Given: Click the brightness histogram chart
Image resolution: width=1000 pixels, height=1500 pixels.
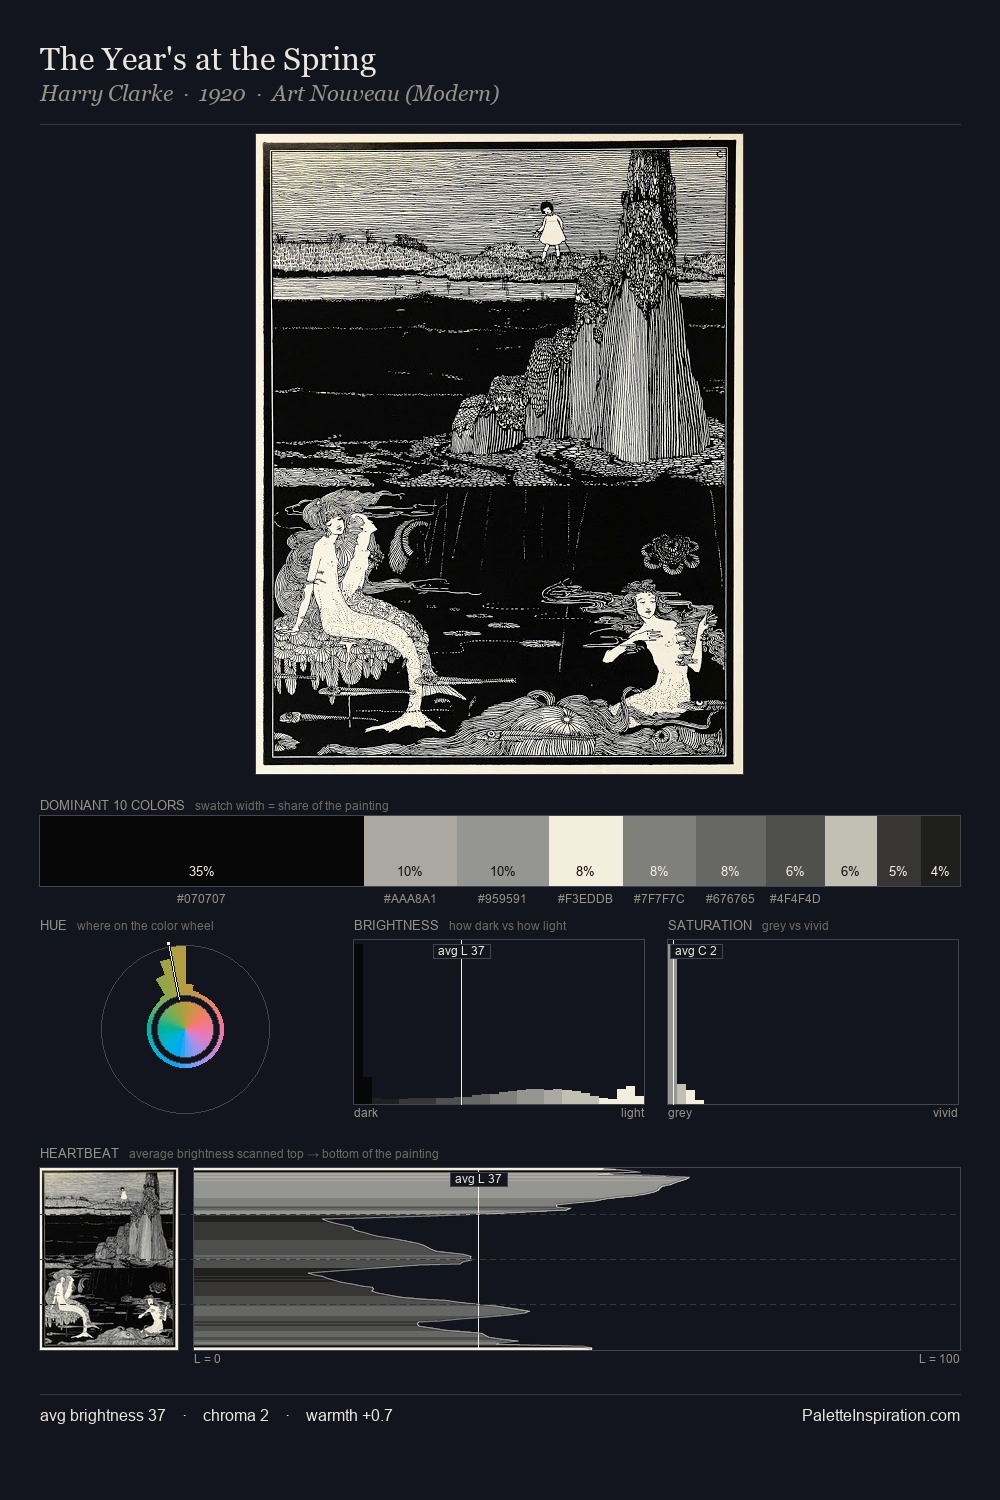Looking at the screenshot, I should [x=499, y=1022].
